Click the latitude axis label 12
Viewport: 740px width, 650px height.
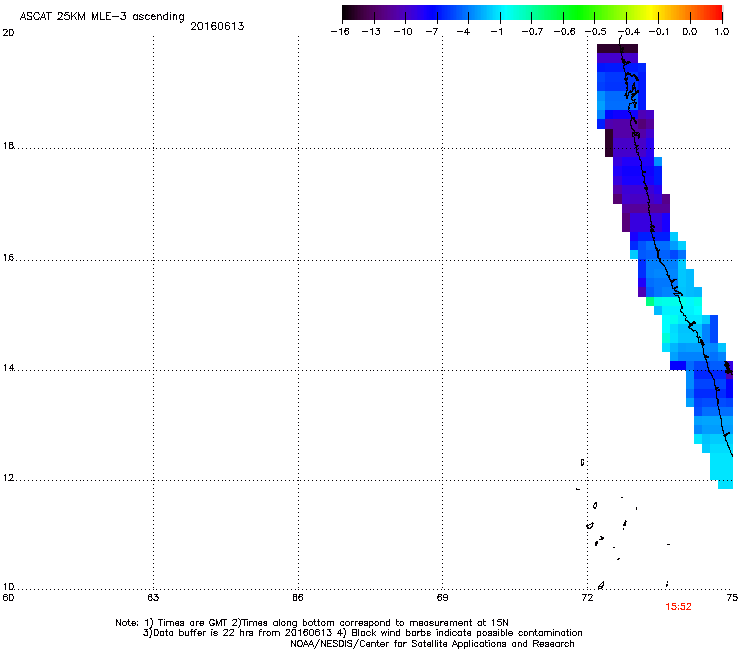pyautogui.click(x=8, y=478)
